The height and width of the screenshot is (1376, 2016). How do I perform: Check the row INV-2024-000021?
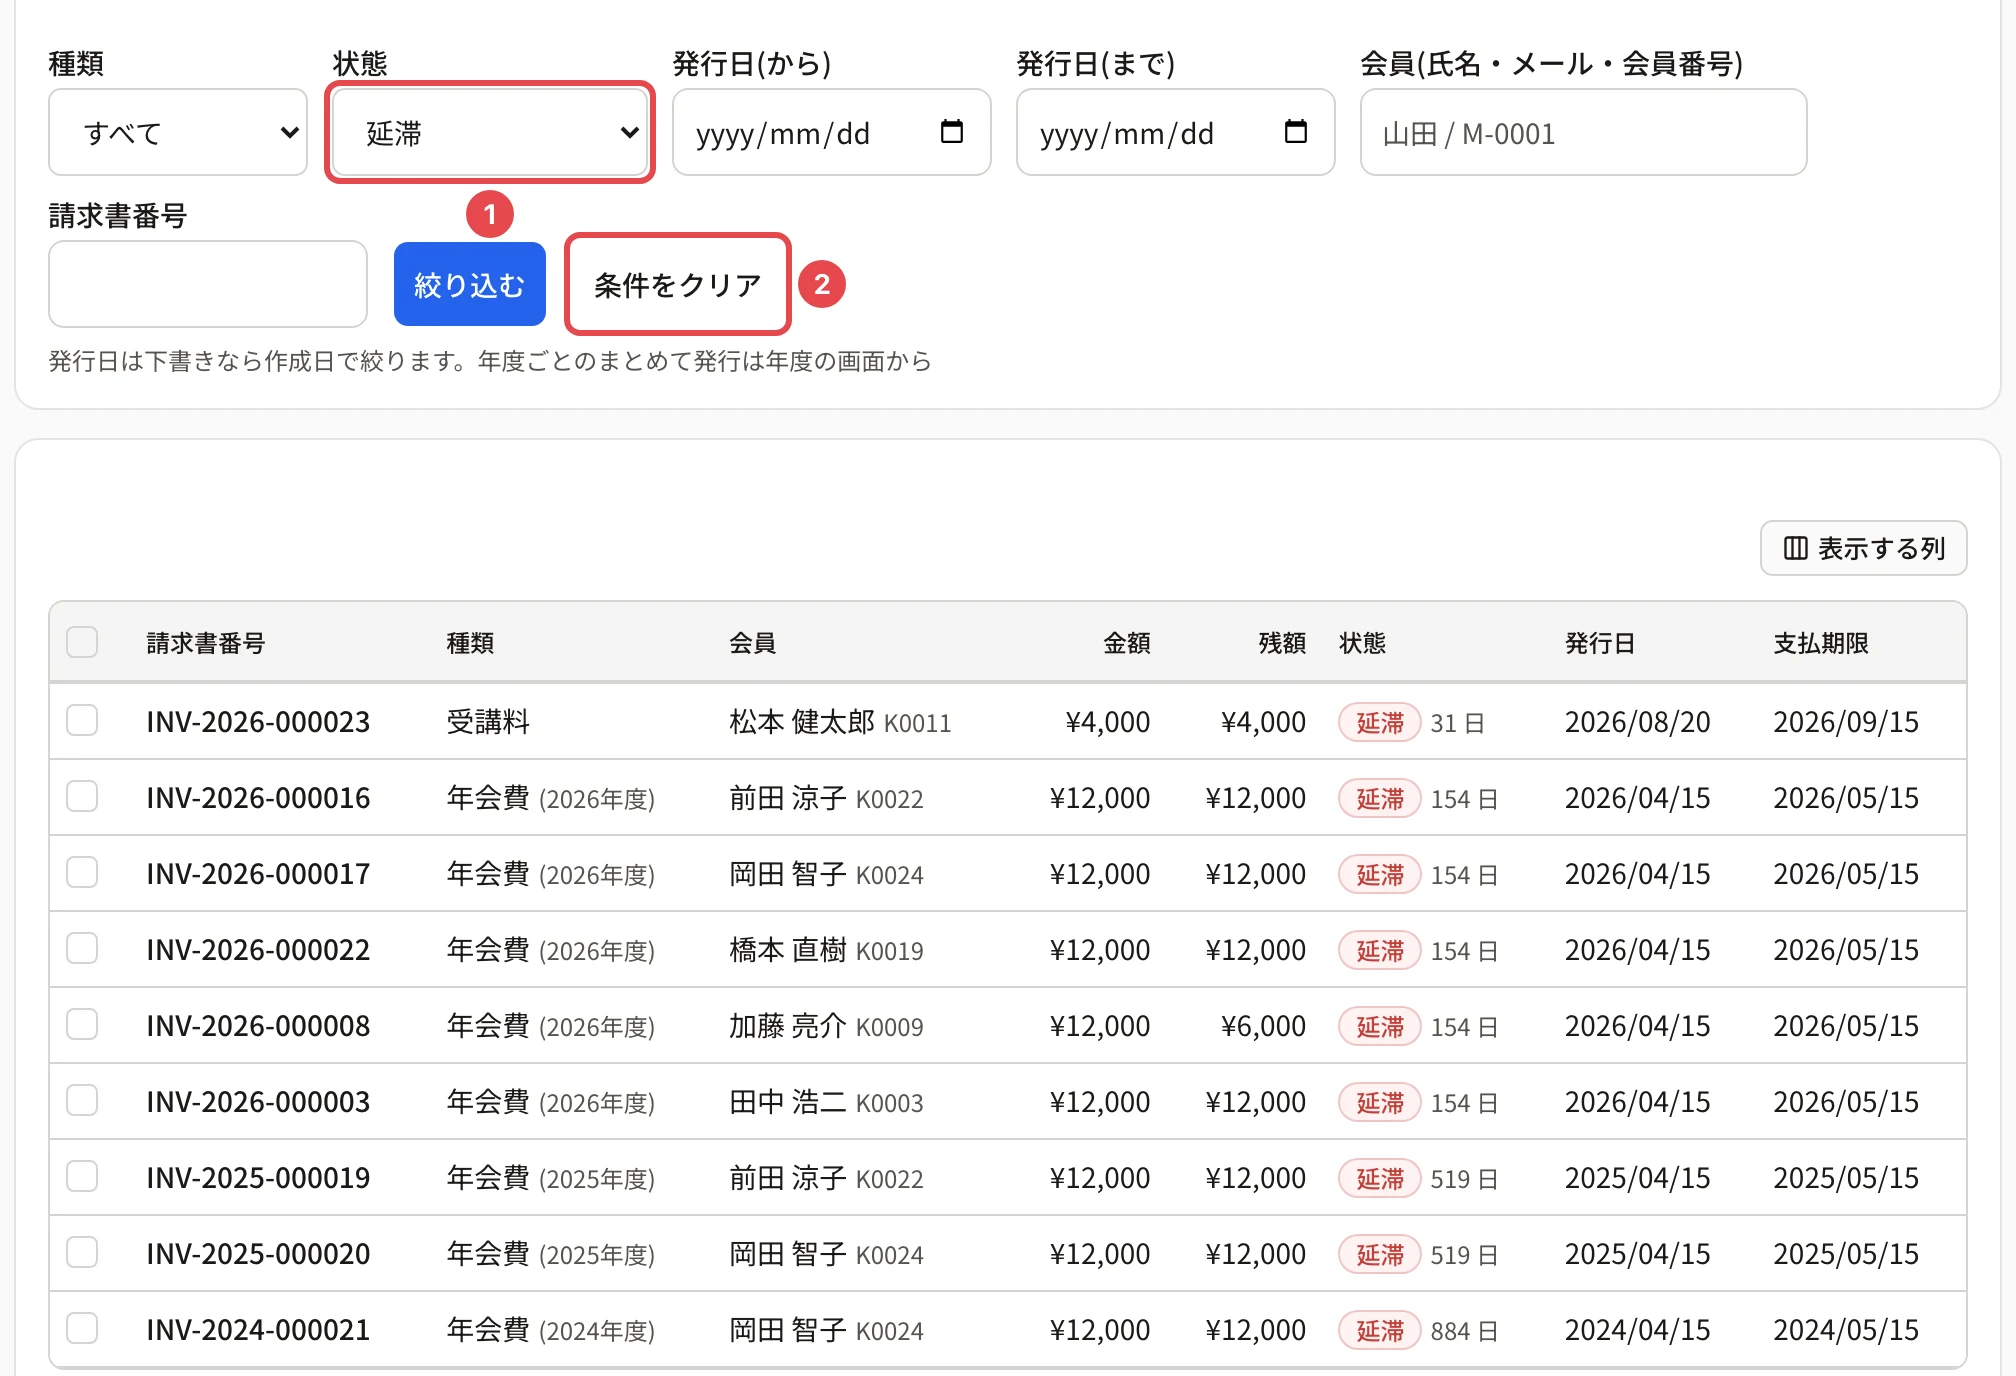coord(82,1328)
